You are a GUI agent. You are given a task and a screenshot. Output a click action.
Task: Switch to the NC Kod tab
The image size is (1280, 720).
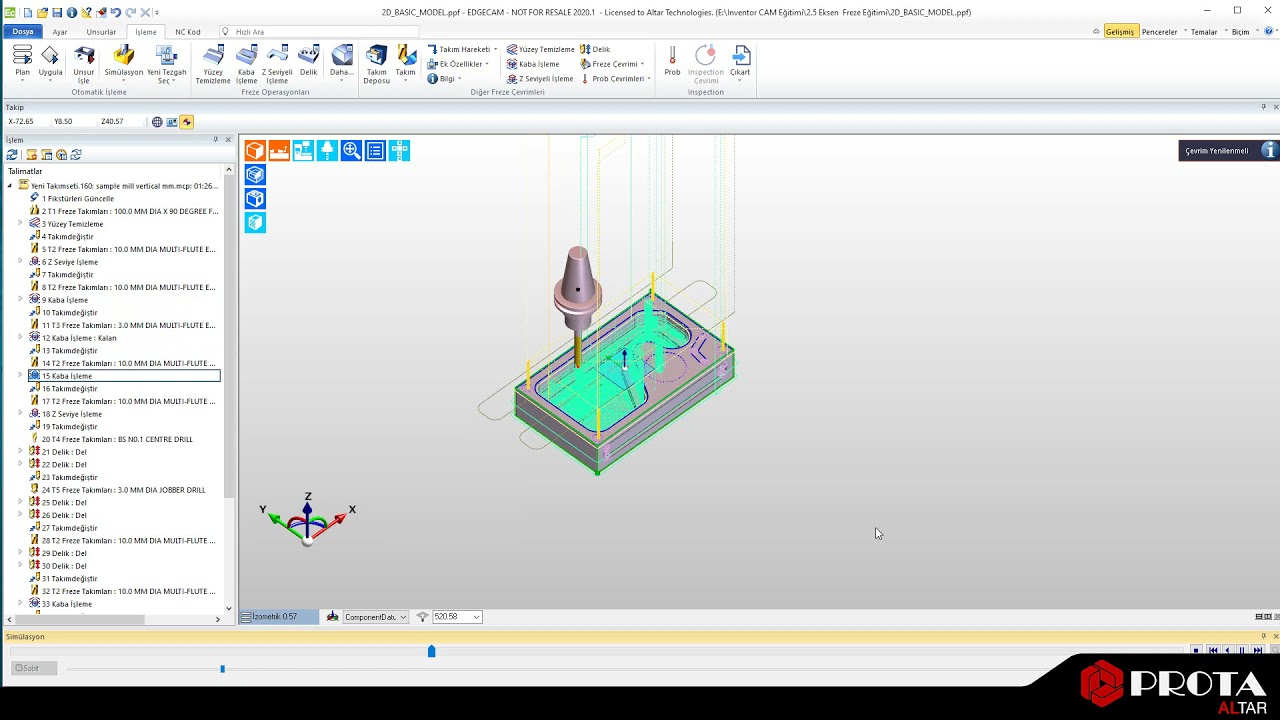pos(188,32)
